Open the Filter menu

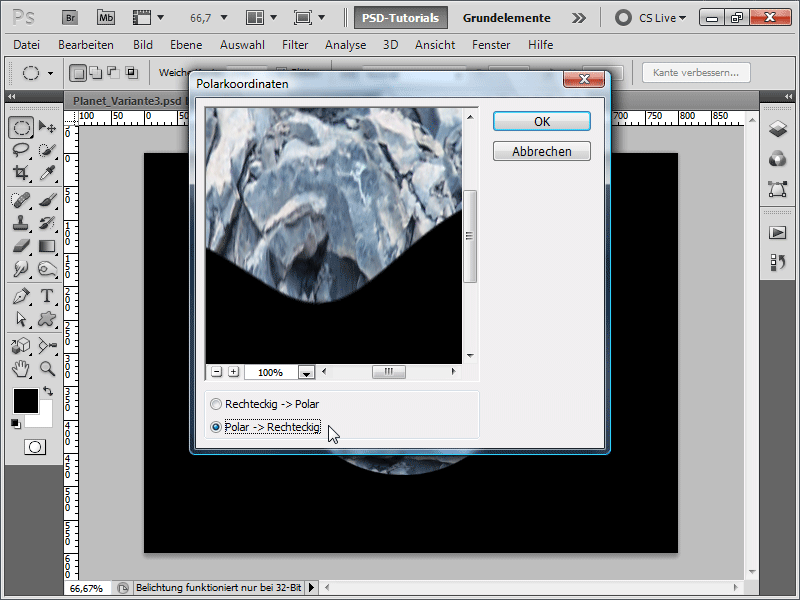295,45
